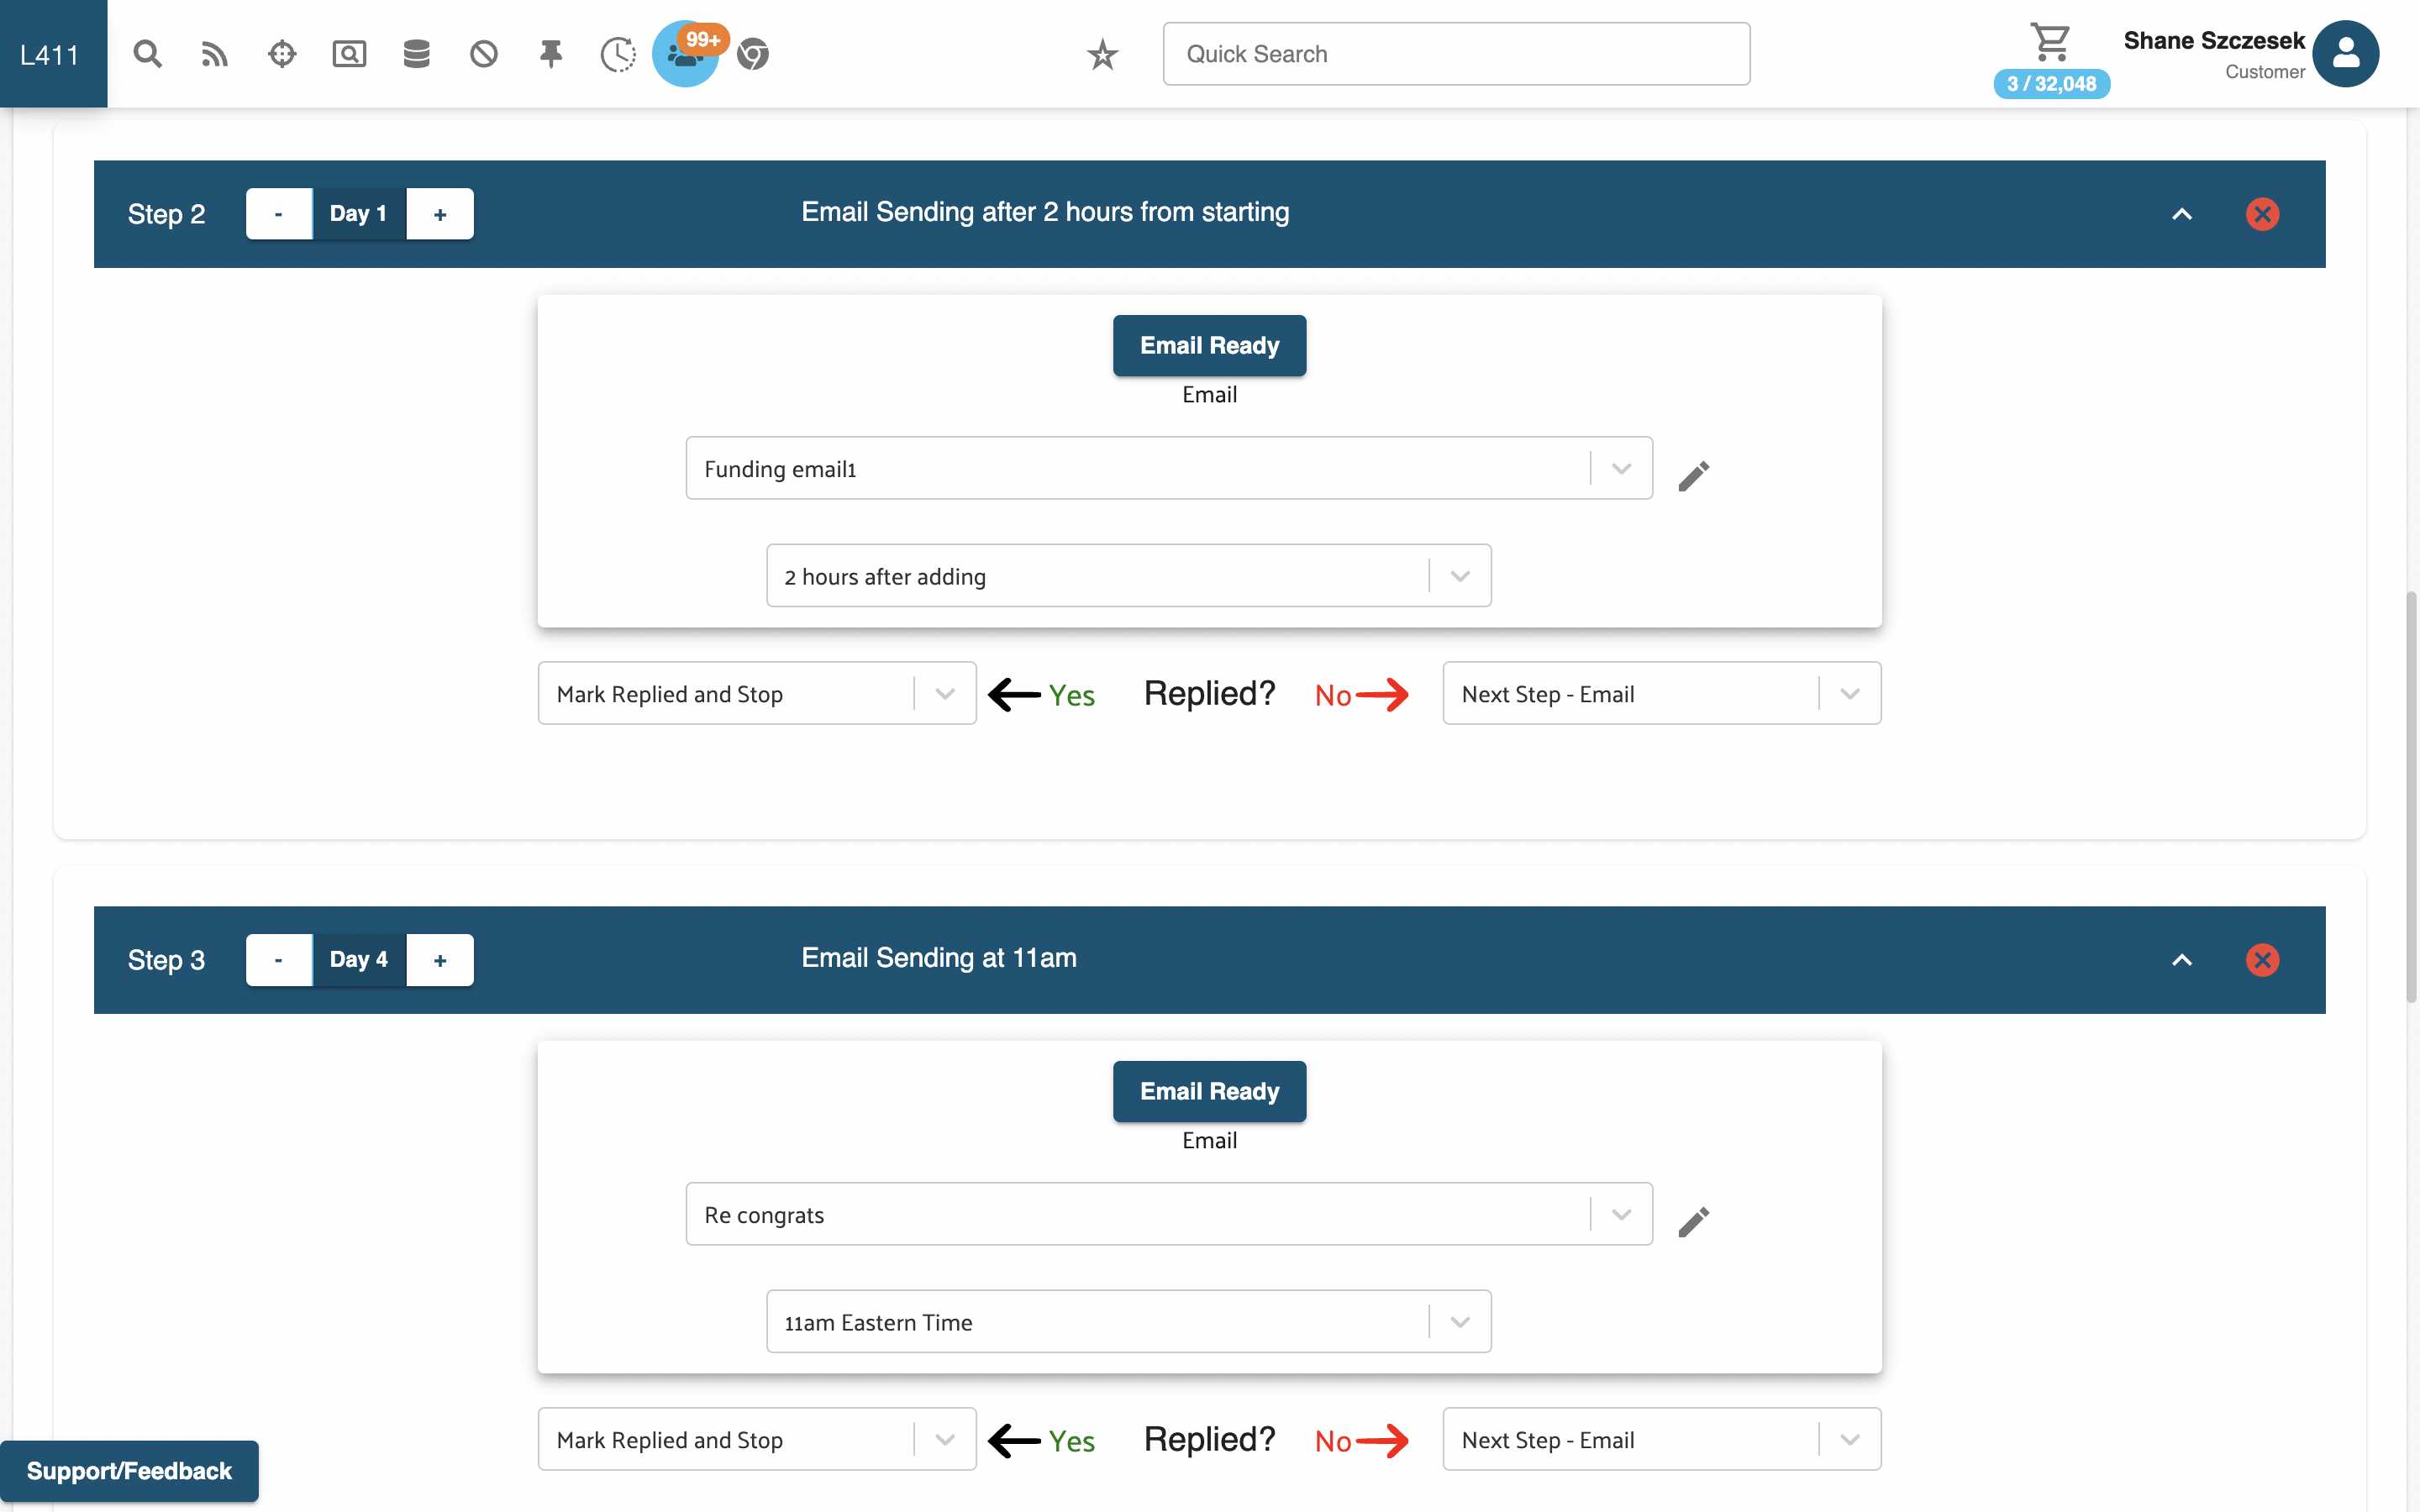This screenshot has height=1512, width=2420.
Task: Click the RSS feed icon
Action: click(214, 52)
